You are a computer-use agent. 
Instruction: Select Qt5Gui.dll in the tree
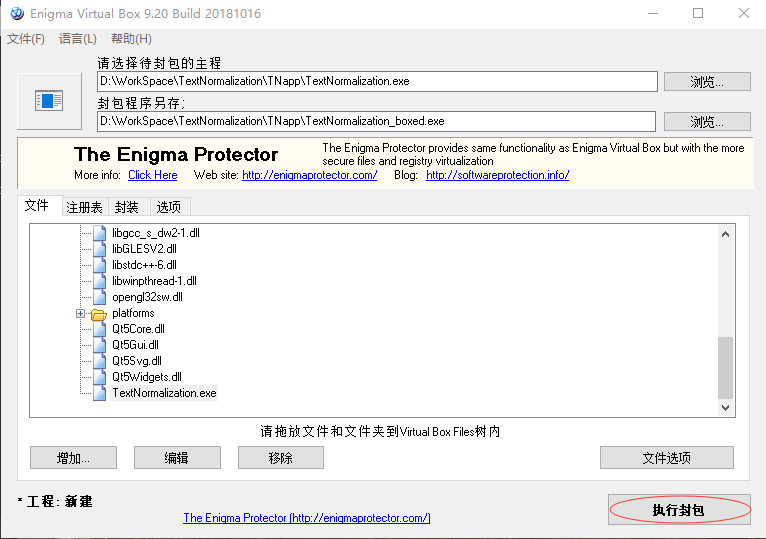135,345
